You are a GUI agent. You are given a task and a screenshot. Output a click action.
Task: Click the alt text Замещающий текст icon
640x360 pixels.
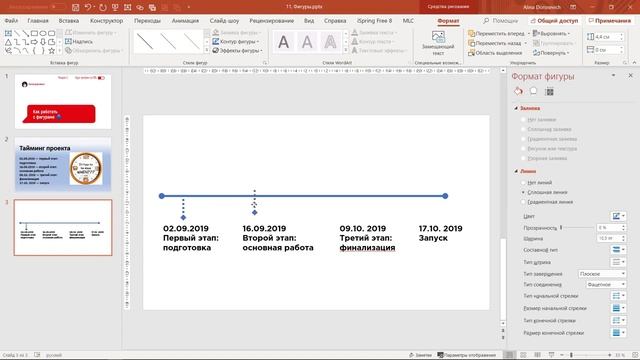438,37
